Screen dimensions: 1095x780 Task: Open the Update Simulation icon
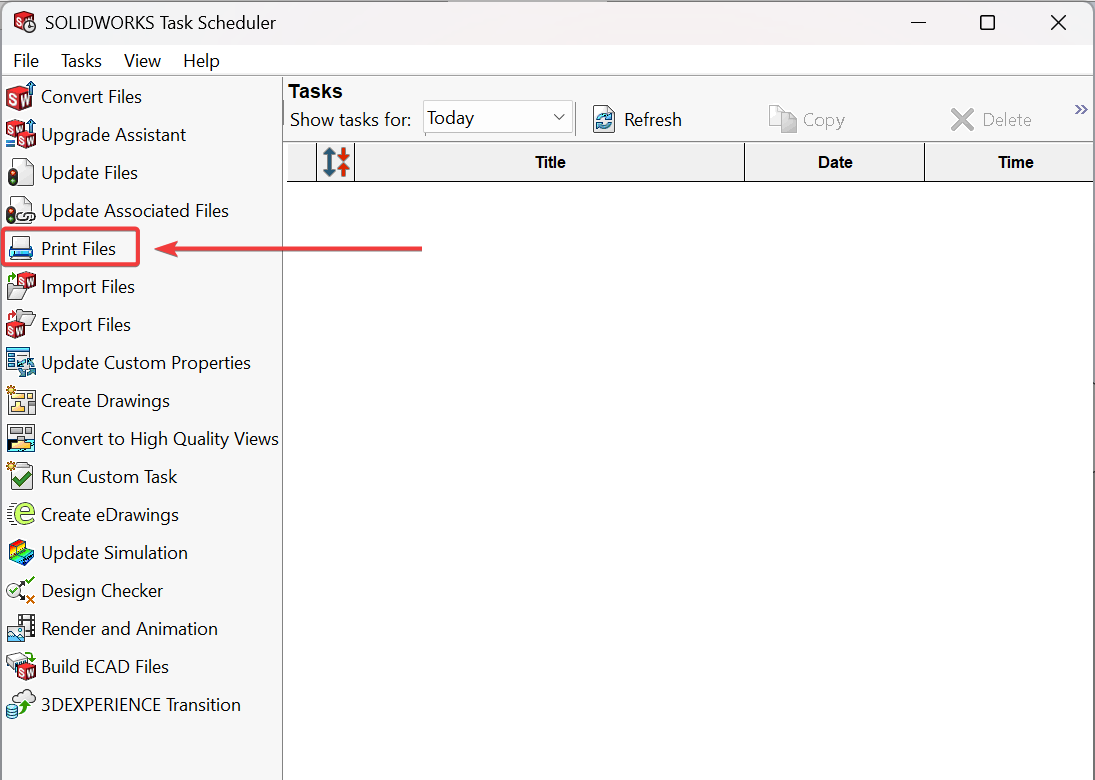pos(20,552)
